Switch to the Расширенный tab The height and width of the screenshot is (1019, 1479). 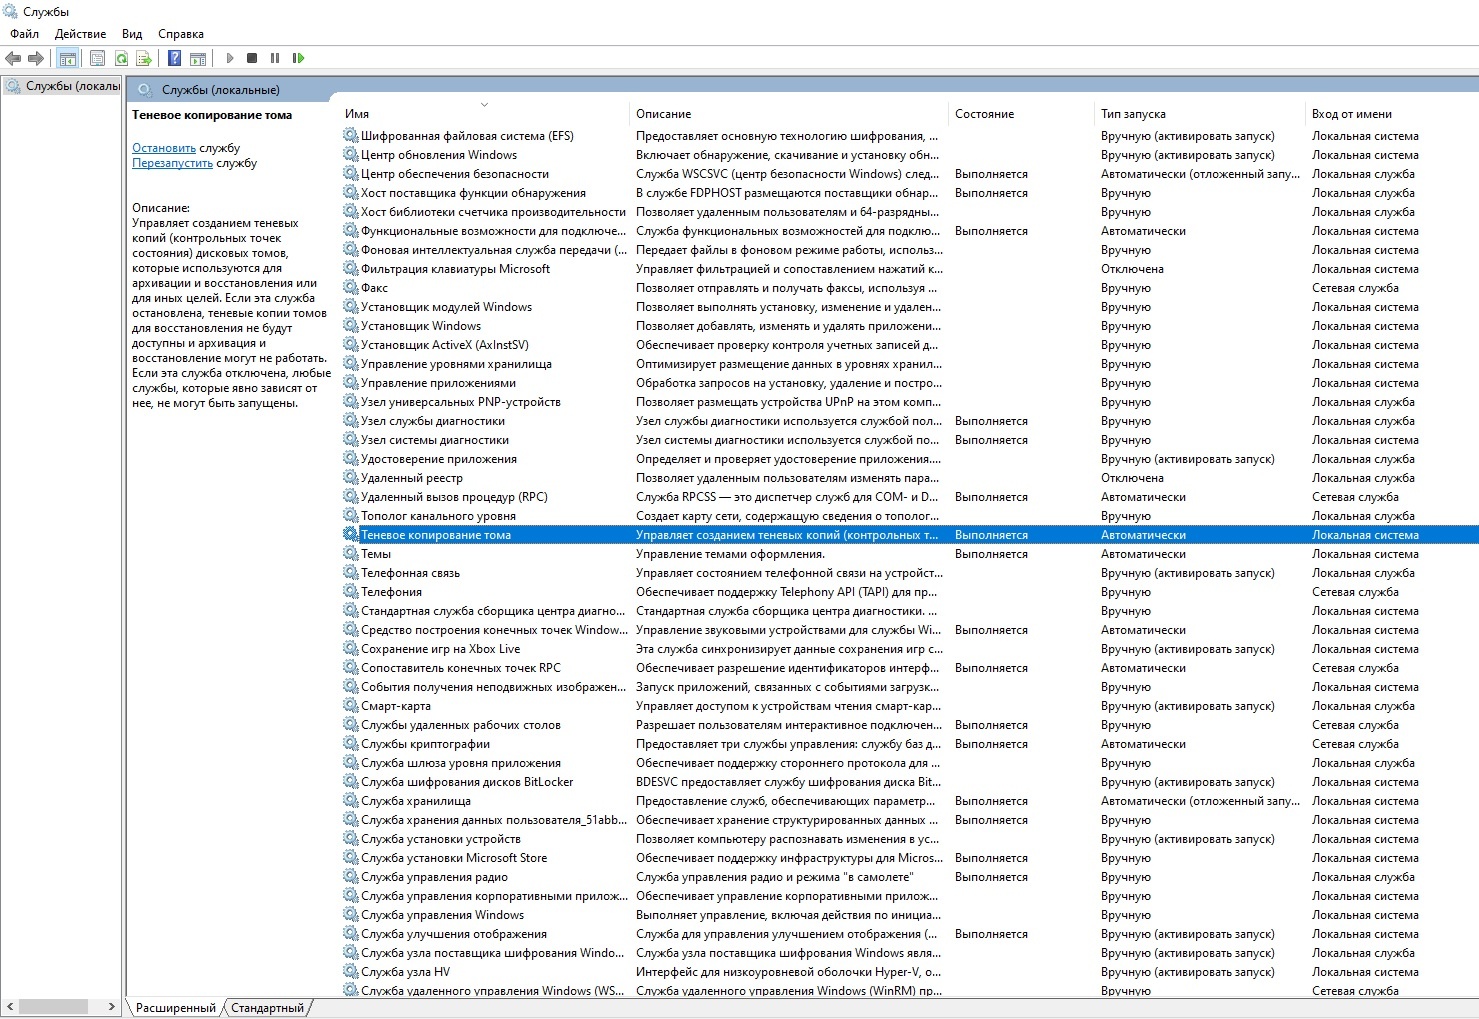click(x=176, y=1007)
